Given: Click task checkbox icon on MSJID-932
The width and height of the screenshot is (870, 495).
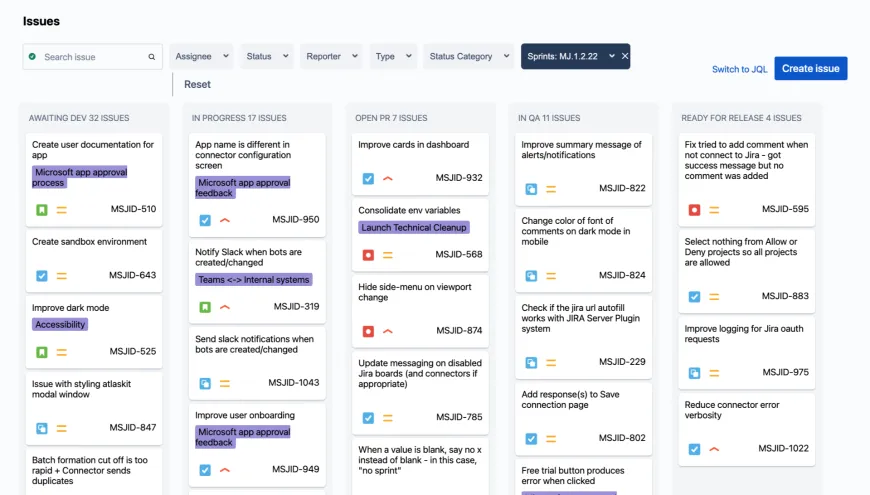Looking at the screenshot, I should [368, 178].
